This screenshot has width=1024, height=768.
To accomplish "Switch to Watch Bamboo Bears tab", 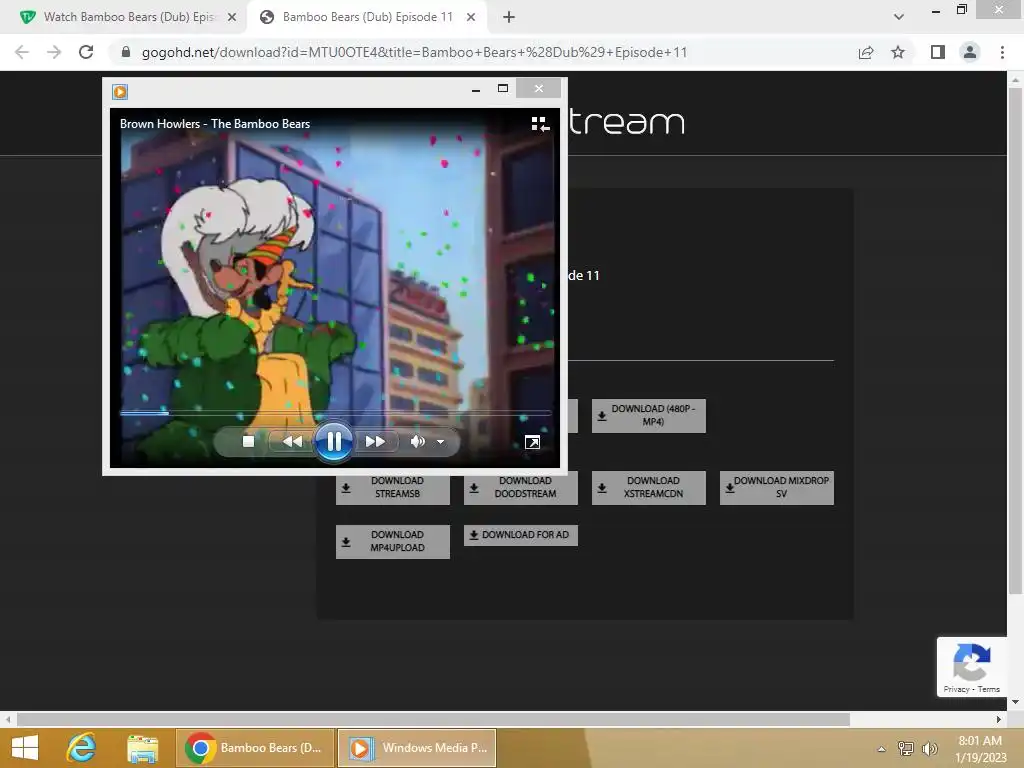I will 127,17.
